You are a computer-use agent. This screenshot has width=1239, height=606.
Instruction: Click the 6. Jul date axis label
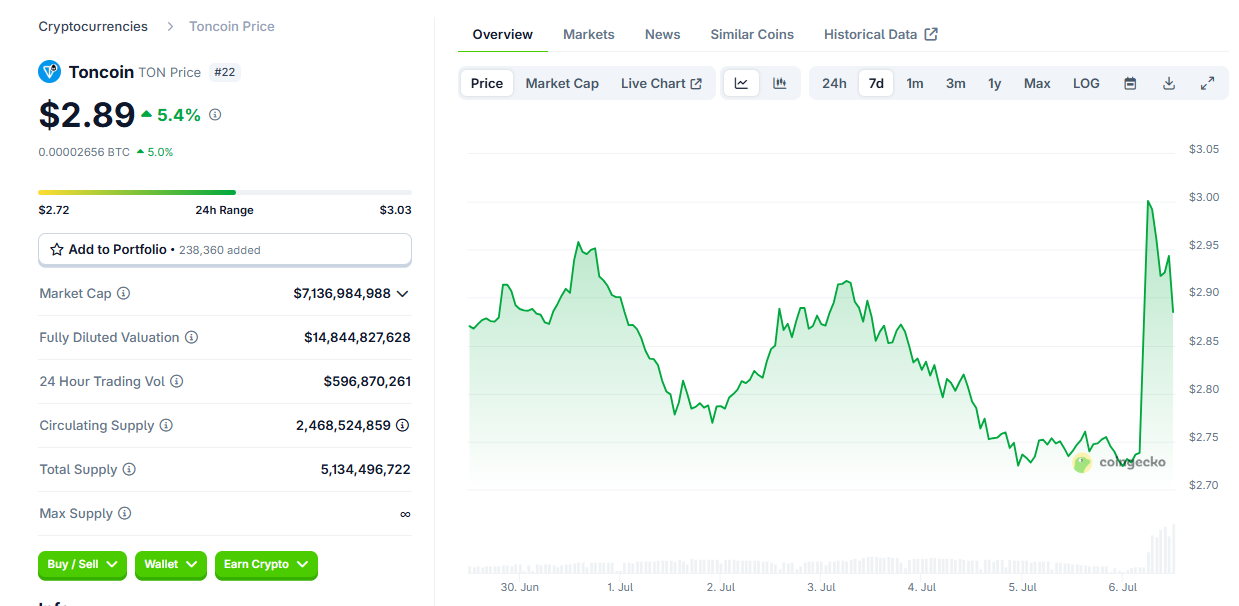[x=1122, y=587]
